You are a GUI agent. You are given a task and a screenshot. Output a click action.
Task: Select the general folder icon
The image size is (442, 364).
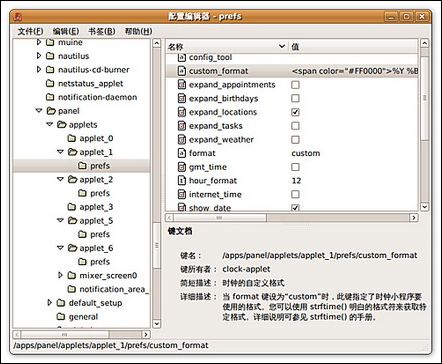click(61, 316)
